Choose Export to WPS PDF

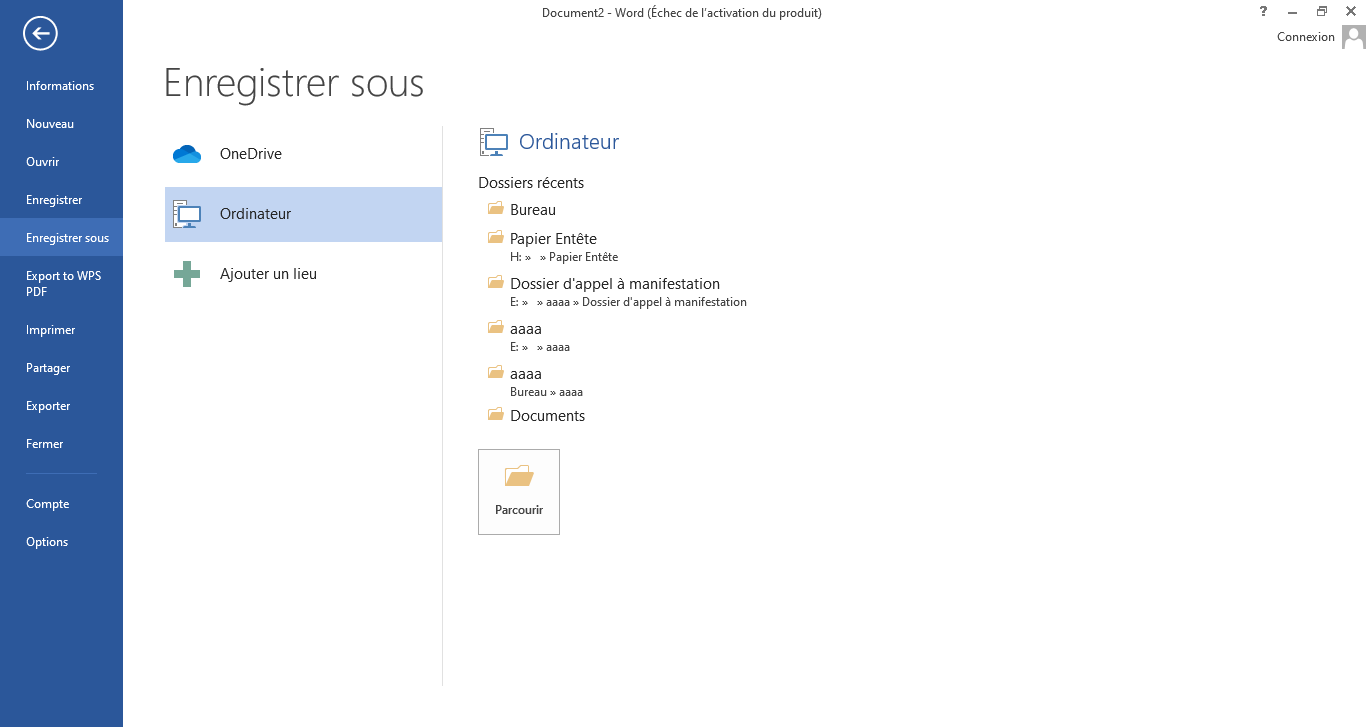pyautogui.click(x=61, y=284)
